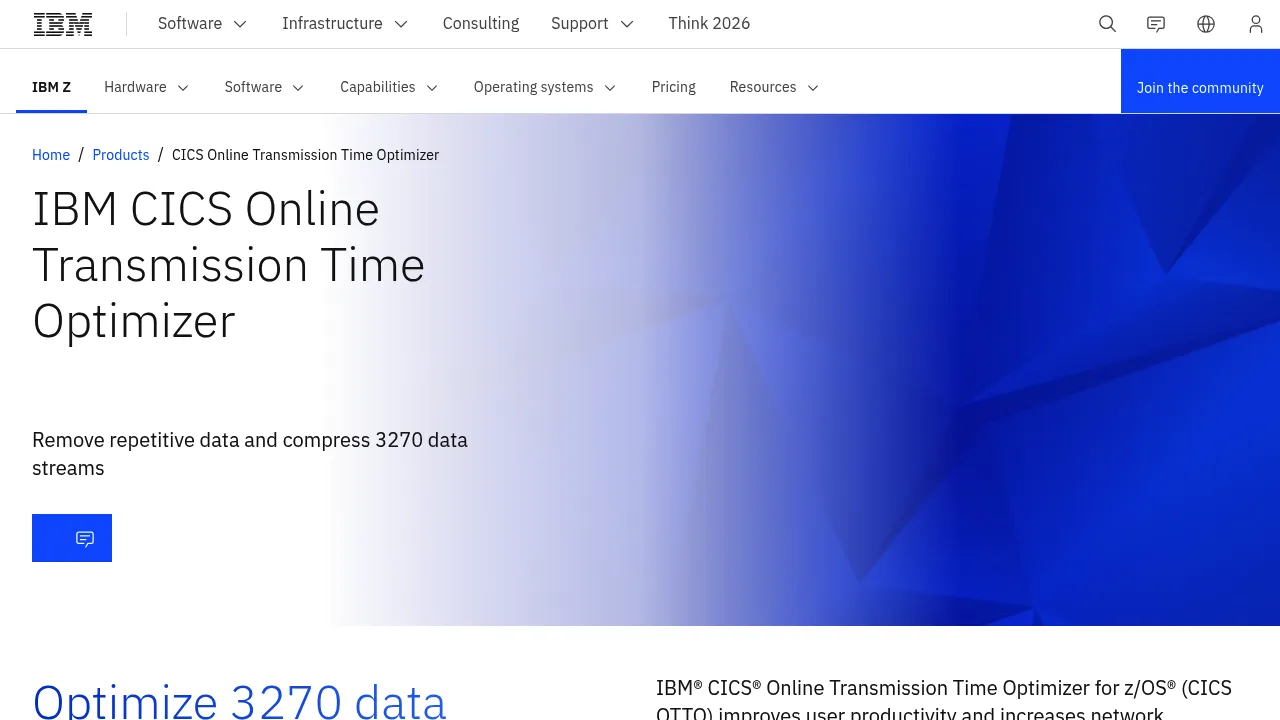Expand the Hardware submenu
Viewport: 1280px width, 720px height.
point(146,87)
